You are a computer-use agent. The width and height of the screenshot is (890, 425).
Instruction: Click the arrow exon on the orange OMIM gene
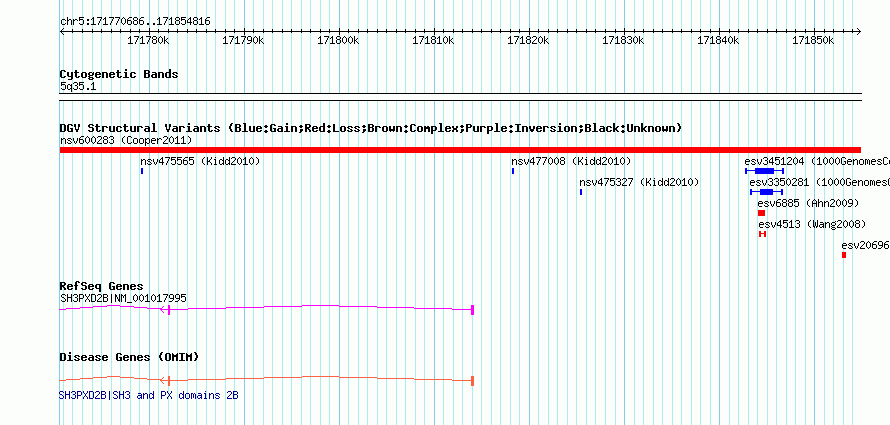click(165, 381)
